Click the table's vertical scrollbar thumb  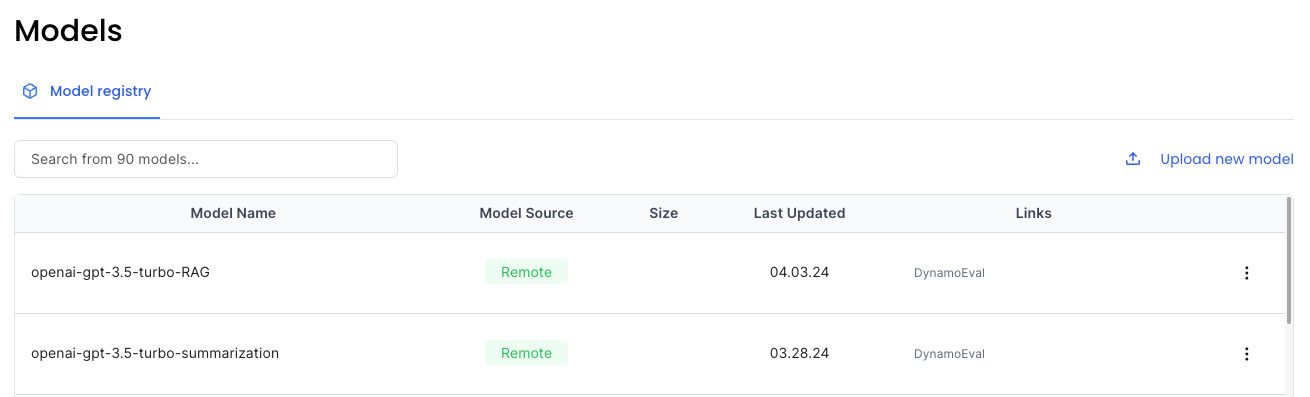tap(1288, 260)
